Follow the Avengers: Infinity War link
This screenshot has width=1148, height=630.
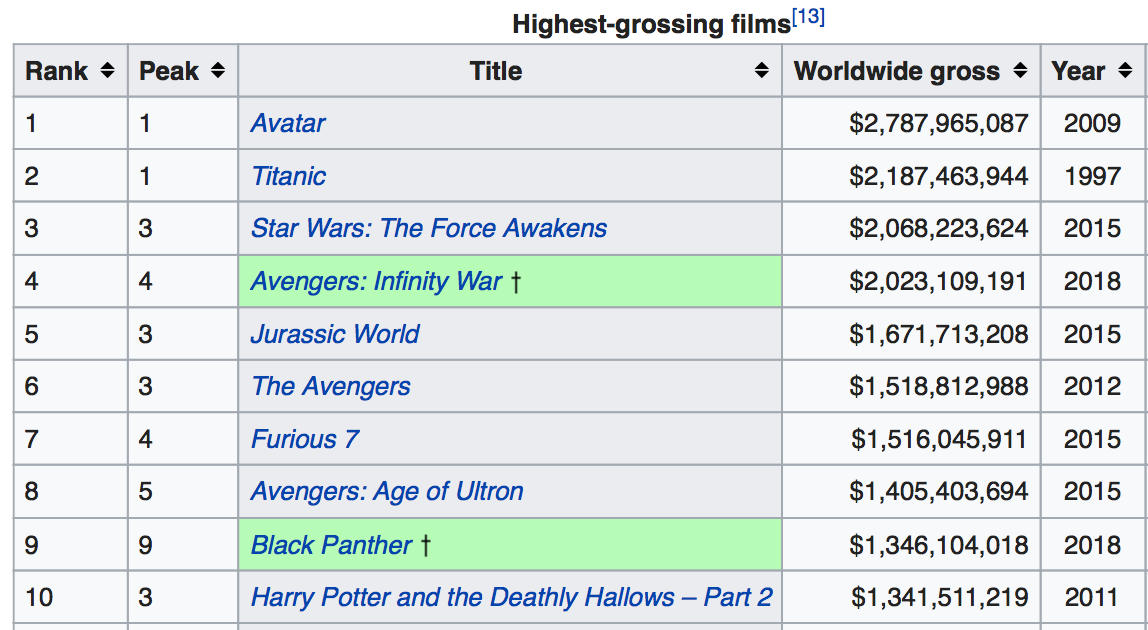pos(376,281)
